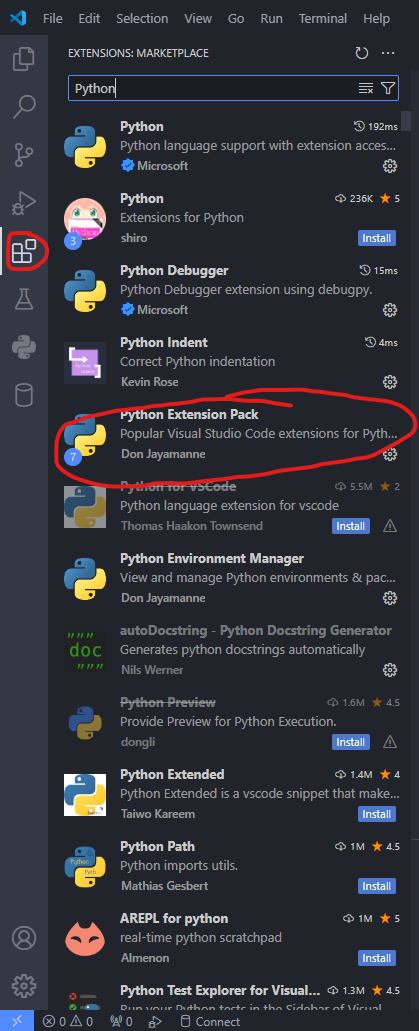Image resolution: width=419 pixels, height=1031 pixels.
Task: Open the File menu
Action: point(53,19)
